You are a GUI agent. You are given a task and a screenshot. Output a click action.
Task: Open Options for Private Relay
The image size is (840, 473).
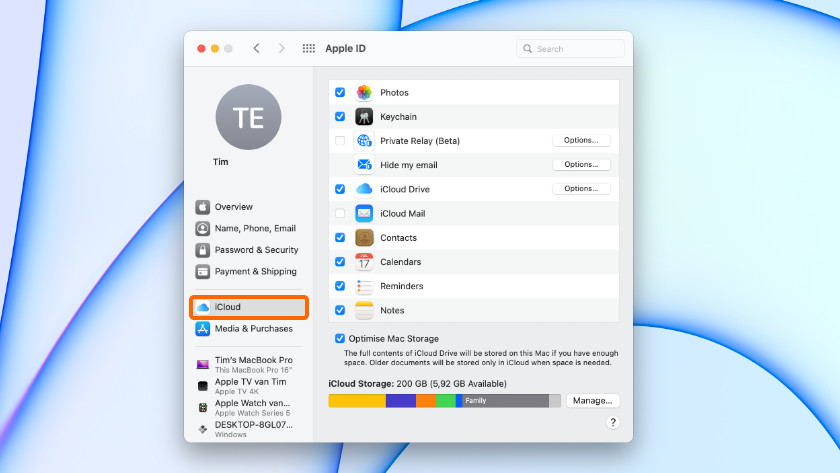click(581, 141)
